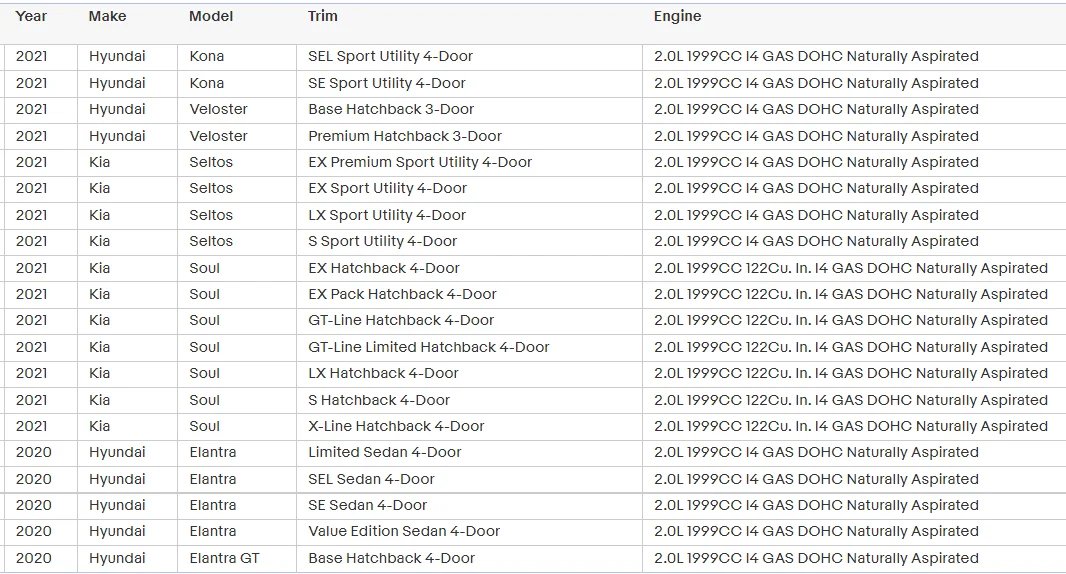Click the Trim column header
This screenshot has width=1066, height=574.
[323, 17]
